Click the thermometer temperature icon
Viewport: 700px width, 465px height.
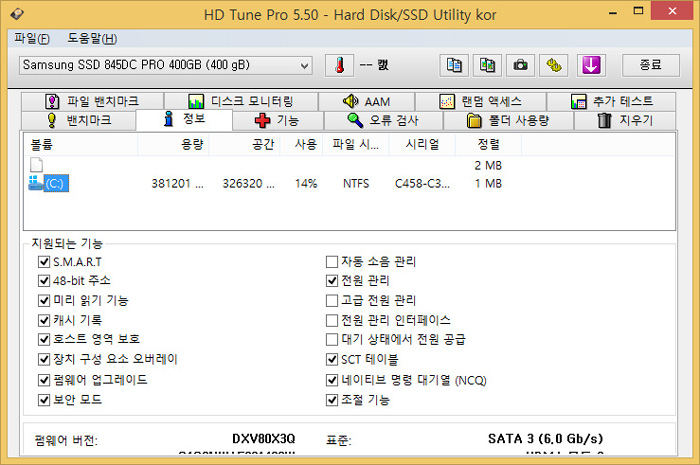click(x=340, y=65)
